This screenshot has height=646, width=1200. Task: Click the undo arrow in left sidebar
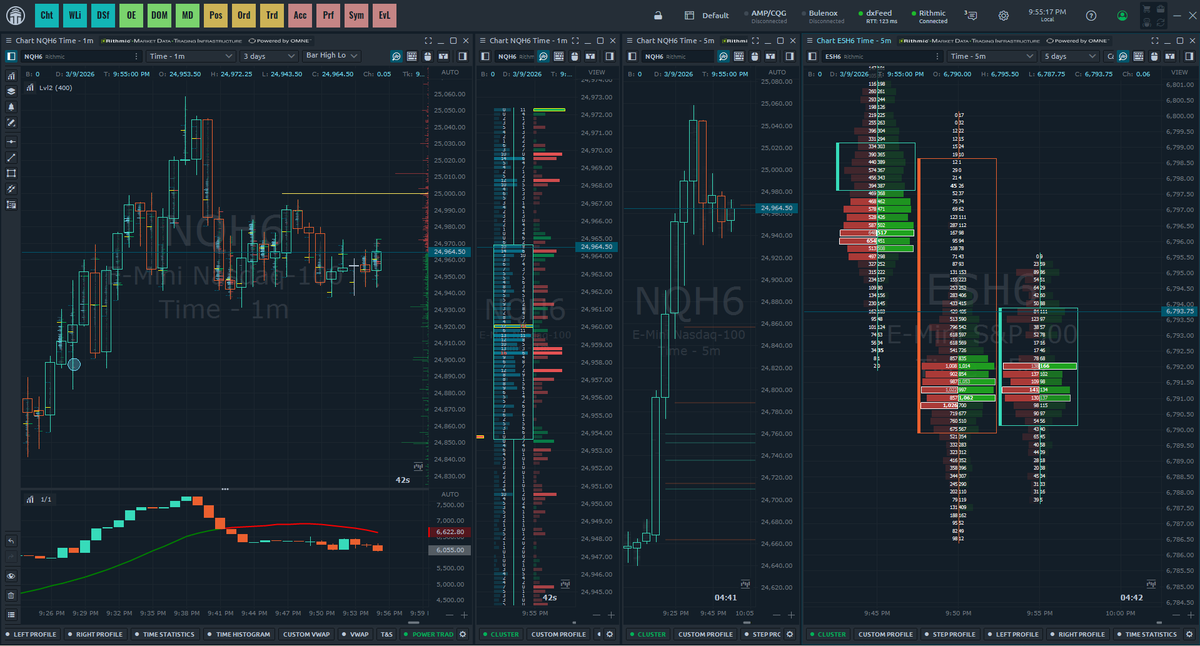11,541
